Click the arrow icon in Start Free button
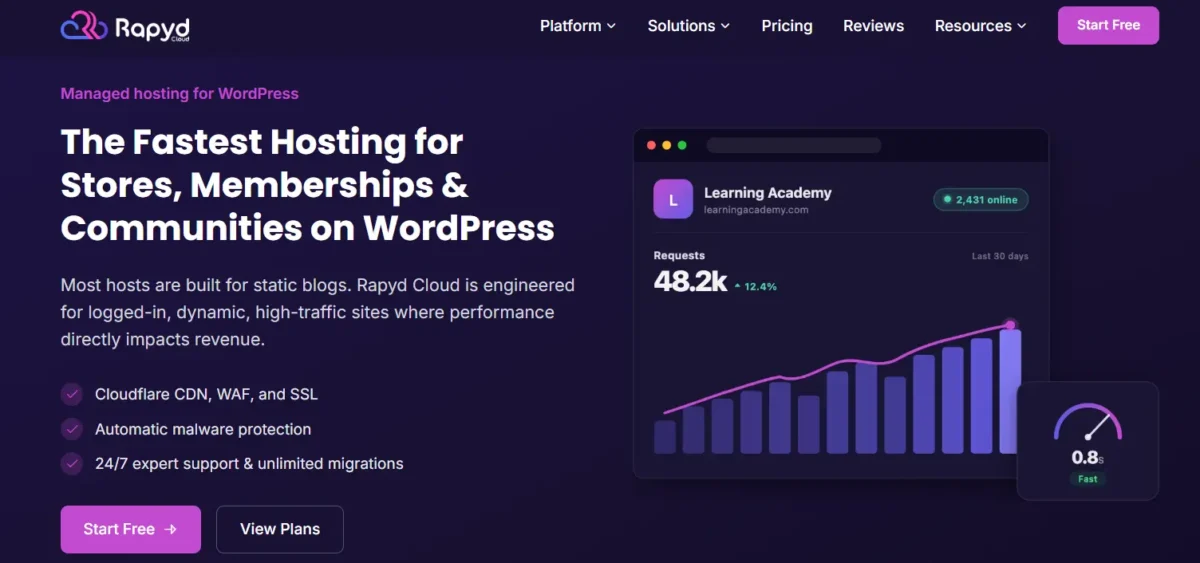The image size is (1200, 563). (x=171, y=529)
